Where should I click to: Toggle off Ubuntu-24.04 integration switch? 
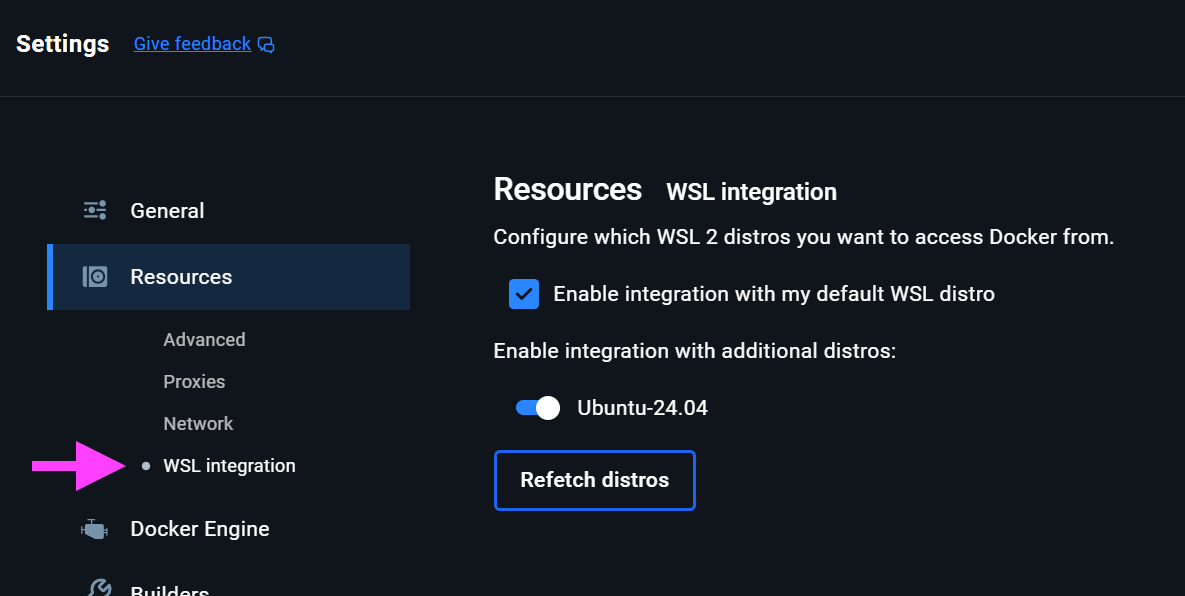coord(537,408)
